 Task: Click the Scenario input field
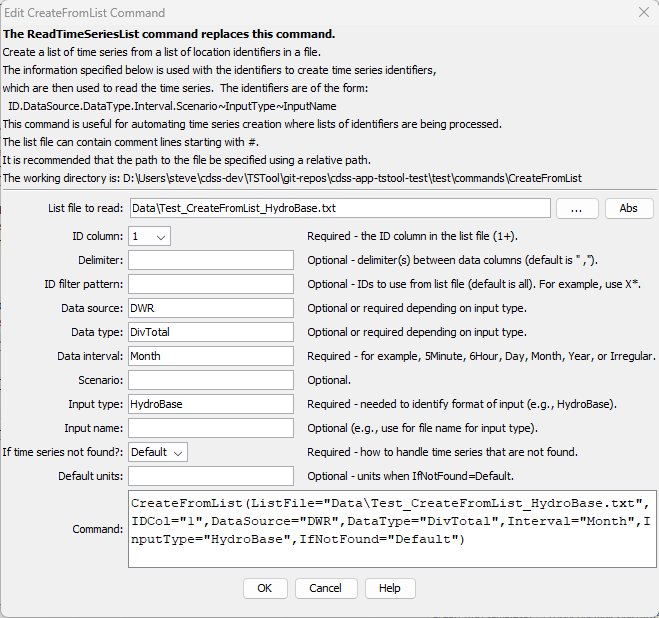tap(211, 380)
